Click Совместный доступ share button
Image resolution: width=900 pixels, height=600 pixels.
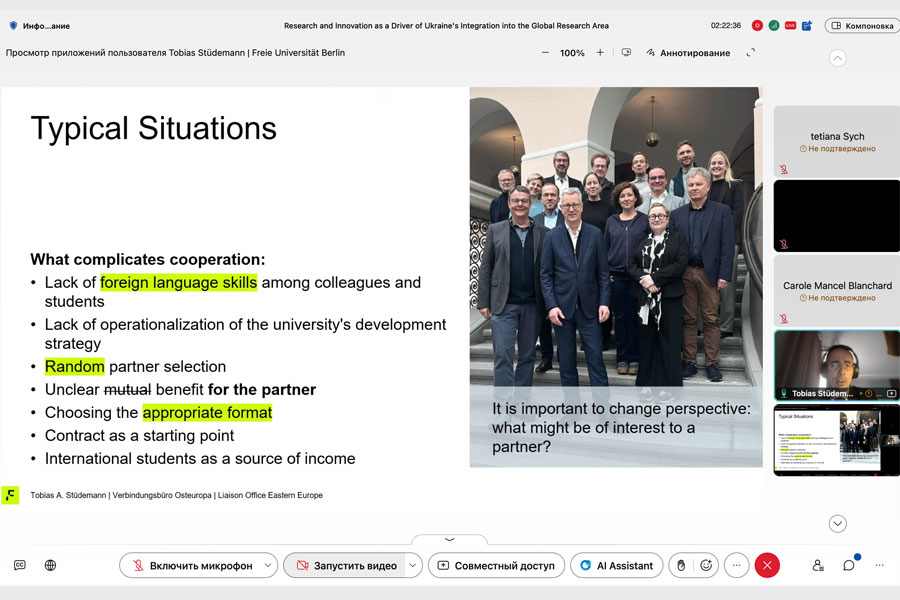(496, 565)
